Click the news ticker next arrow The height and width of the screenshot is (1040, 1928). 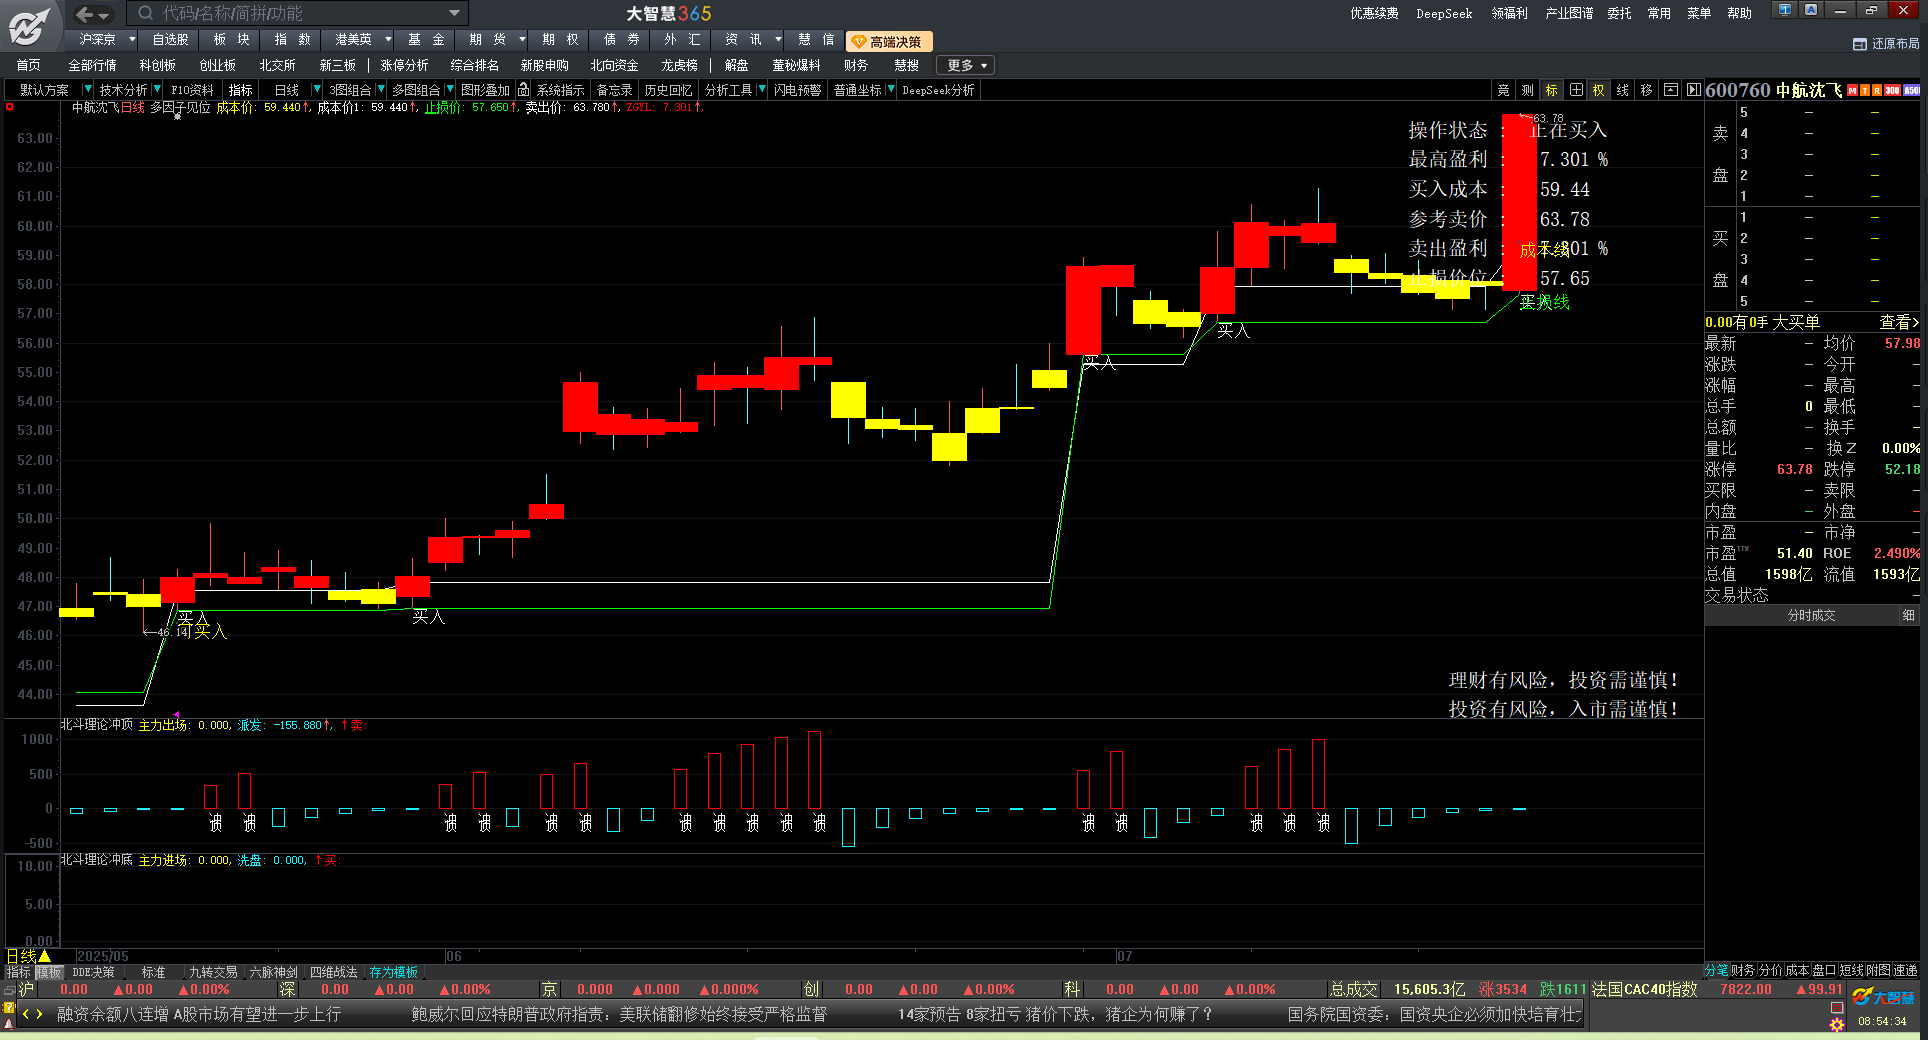(x=39, y=1014)
